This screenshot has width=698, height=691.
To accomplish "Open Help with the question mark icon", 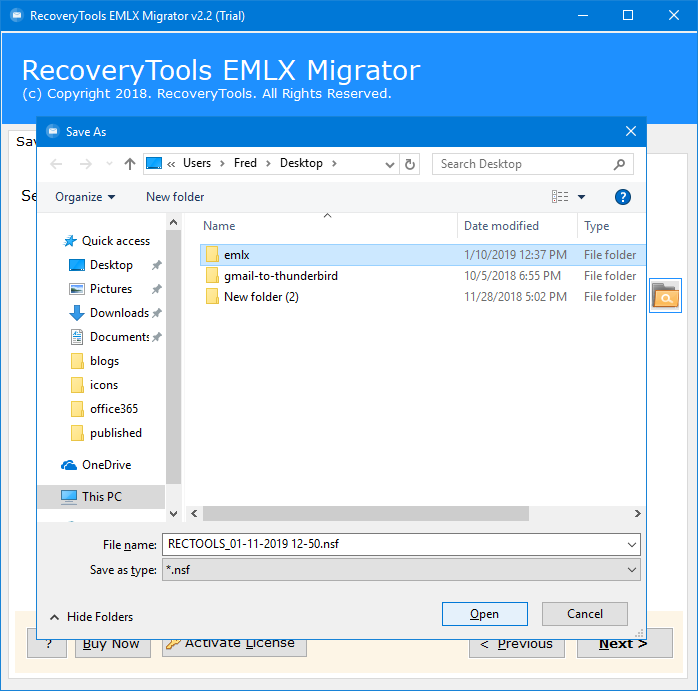I will pyautogui.click(x=622, y=197).
